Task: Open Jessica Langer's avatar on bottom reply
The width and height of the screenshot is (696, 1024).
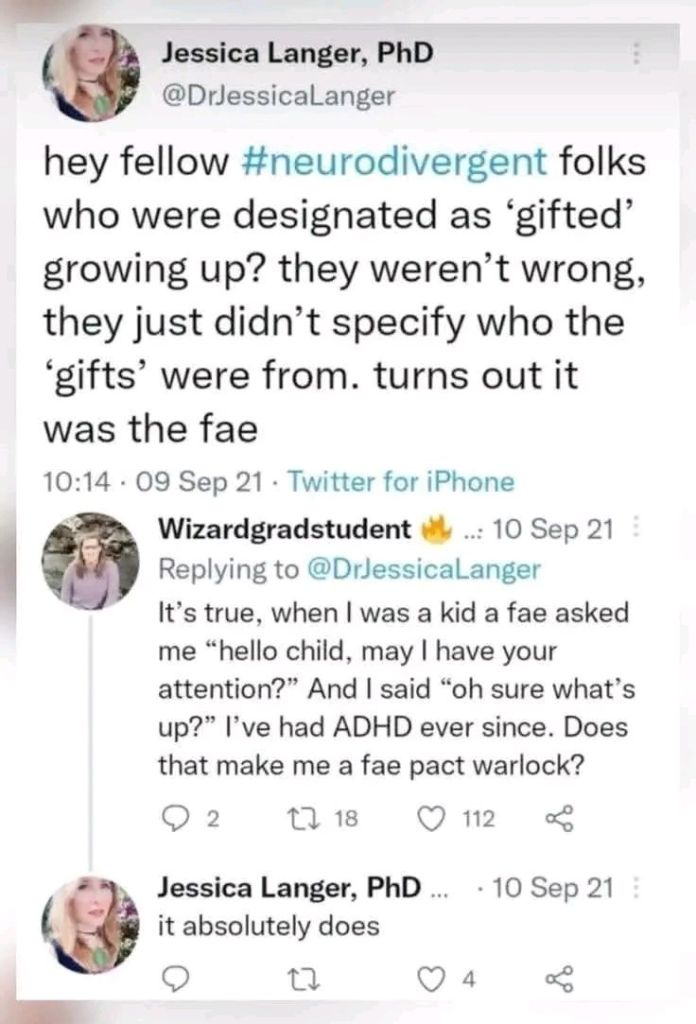Action: pos(90,920)
